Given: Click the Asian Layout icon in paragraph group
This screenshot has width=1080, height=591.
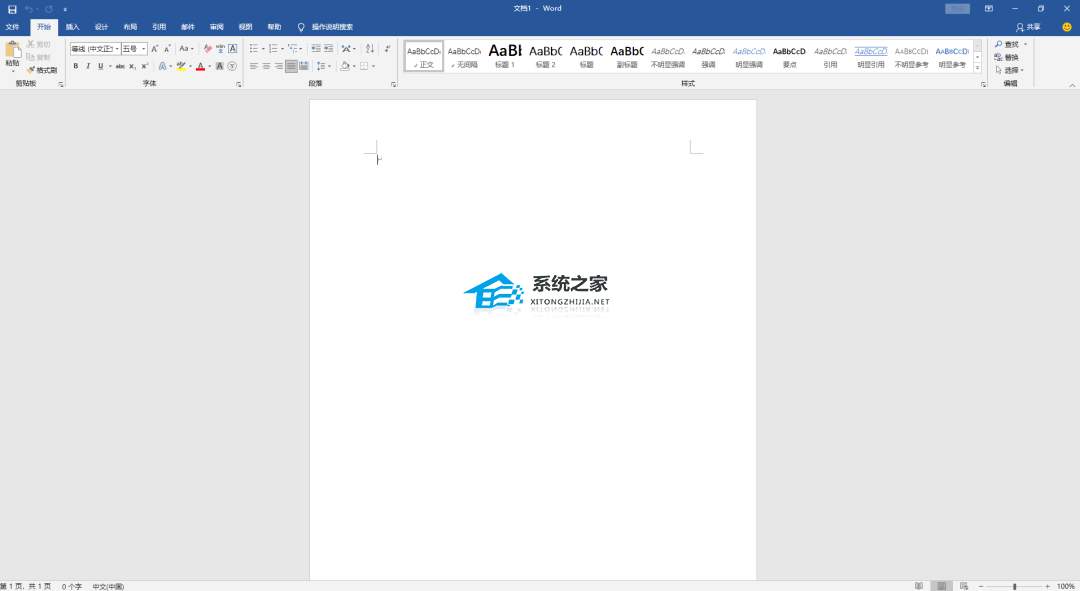Looking at the screenshot, I should coord(346,49).
